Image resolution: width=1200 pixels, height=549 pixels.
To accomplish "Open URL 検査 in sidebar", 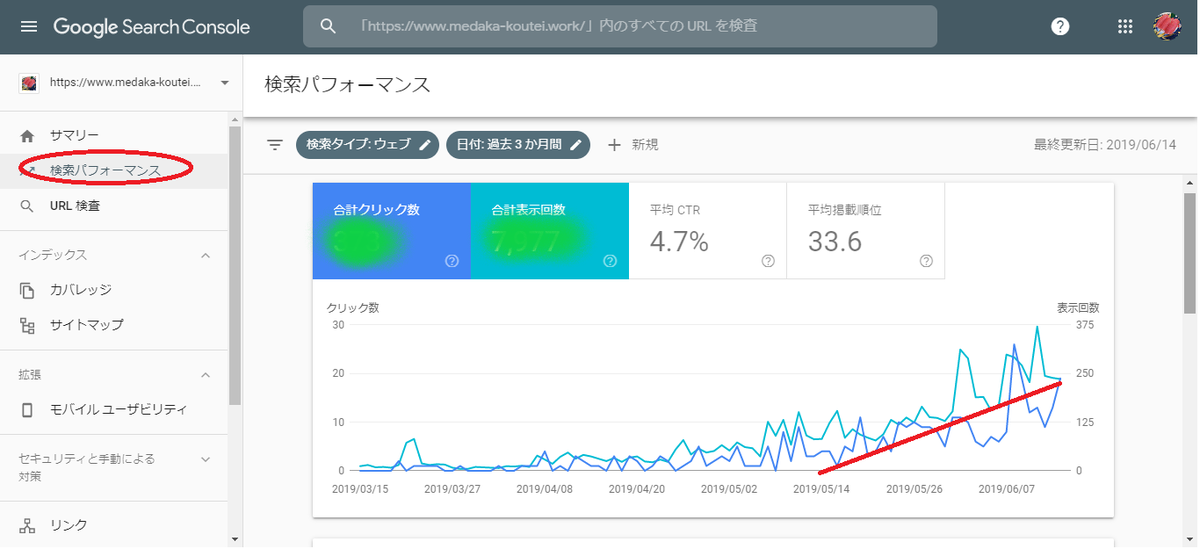I will [75, 206].
